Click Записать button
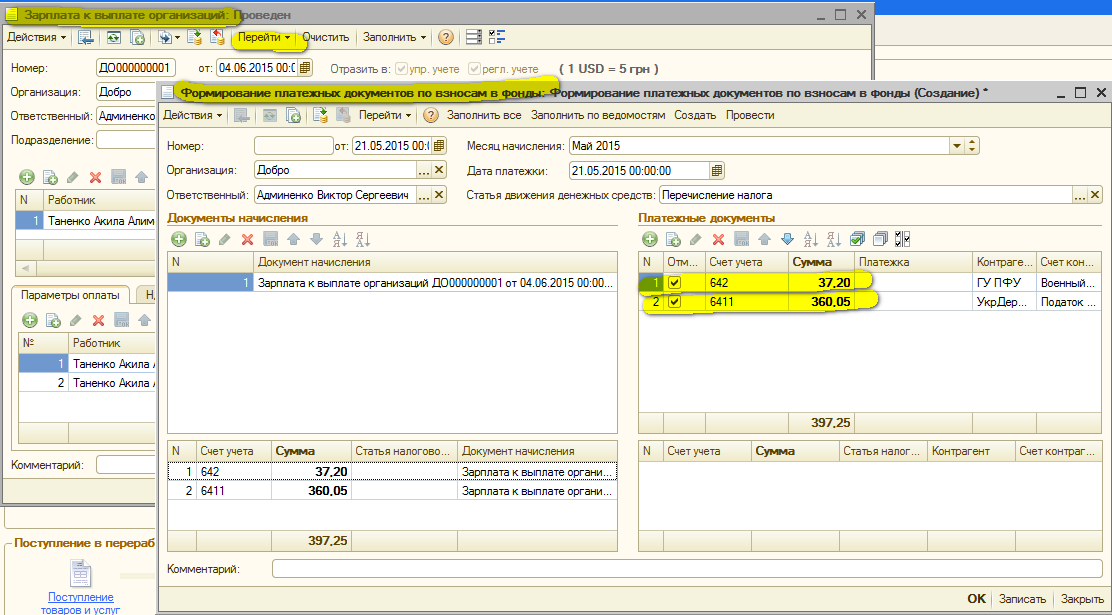 [1022, 599]
